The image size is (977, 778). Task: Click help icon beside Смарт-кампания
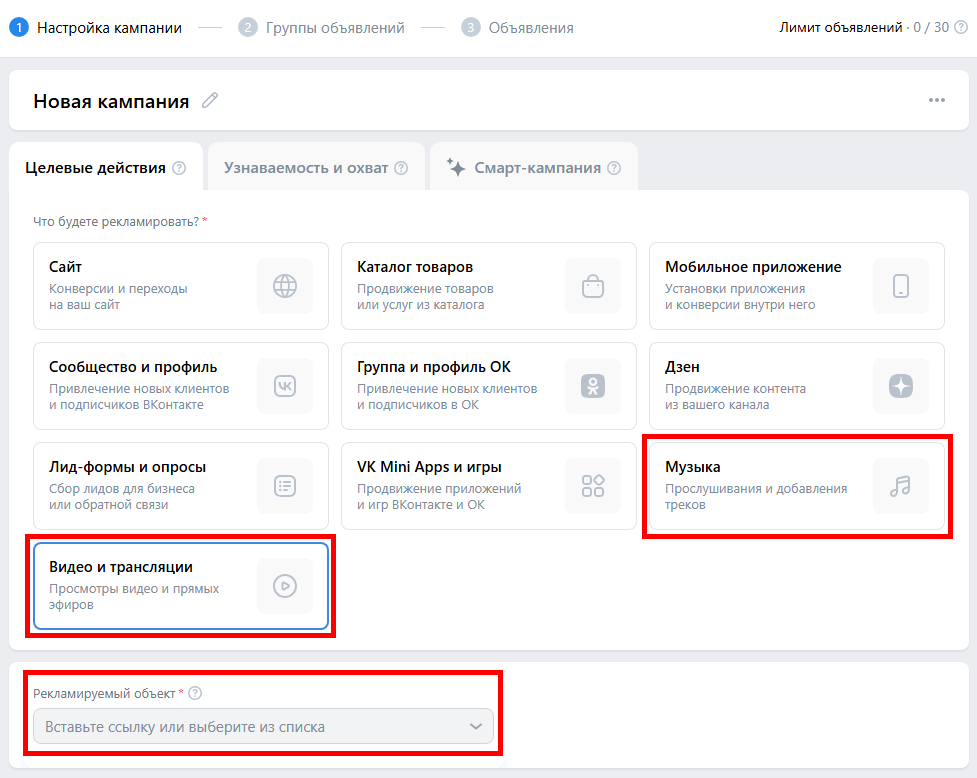[x=614, y=168]
